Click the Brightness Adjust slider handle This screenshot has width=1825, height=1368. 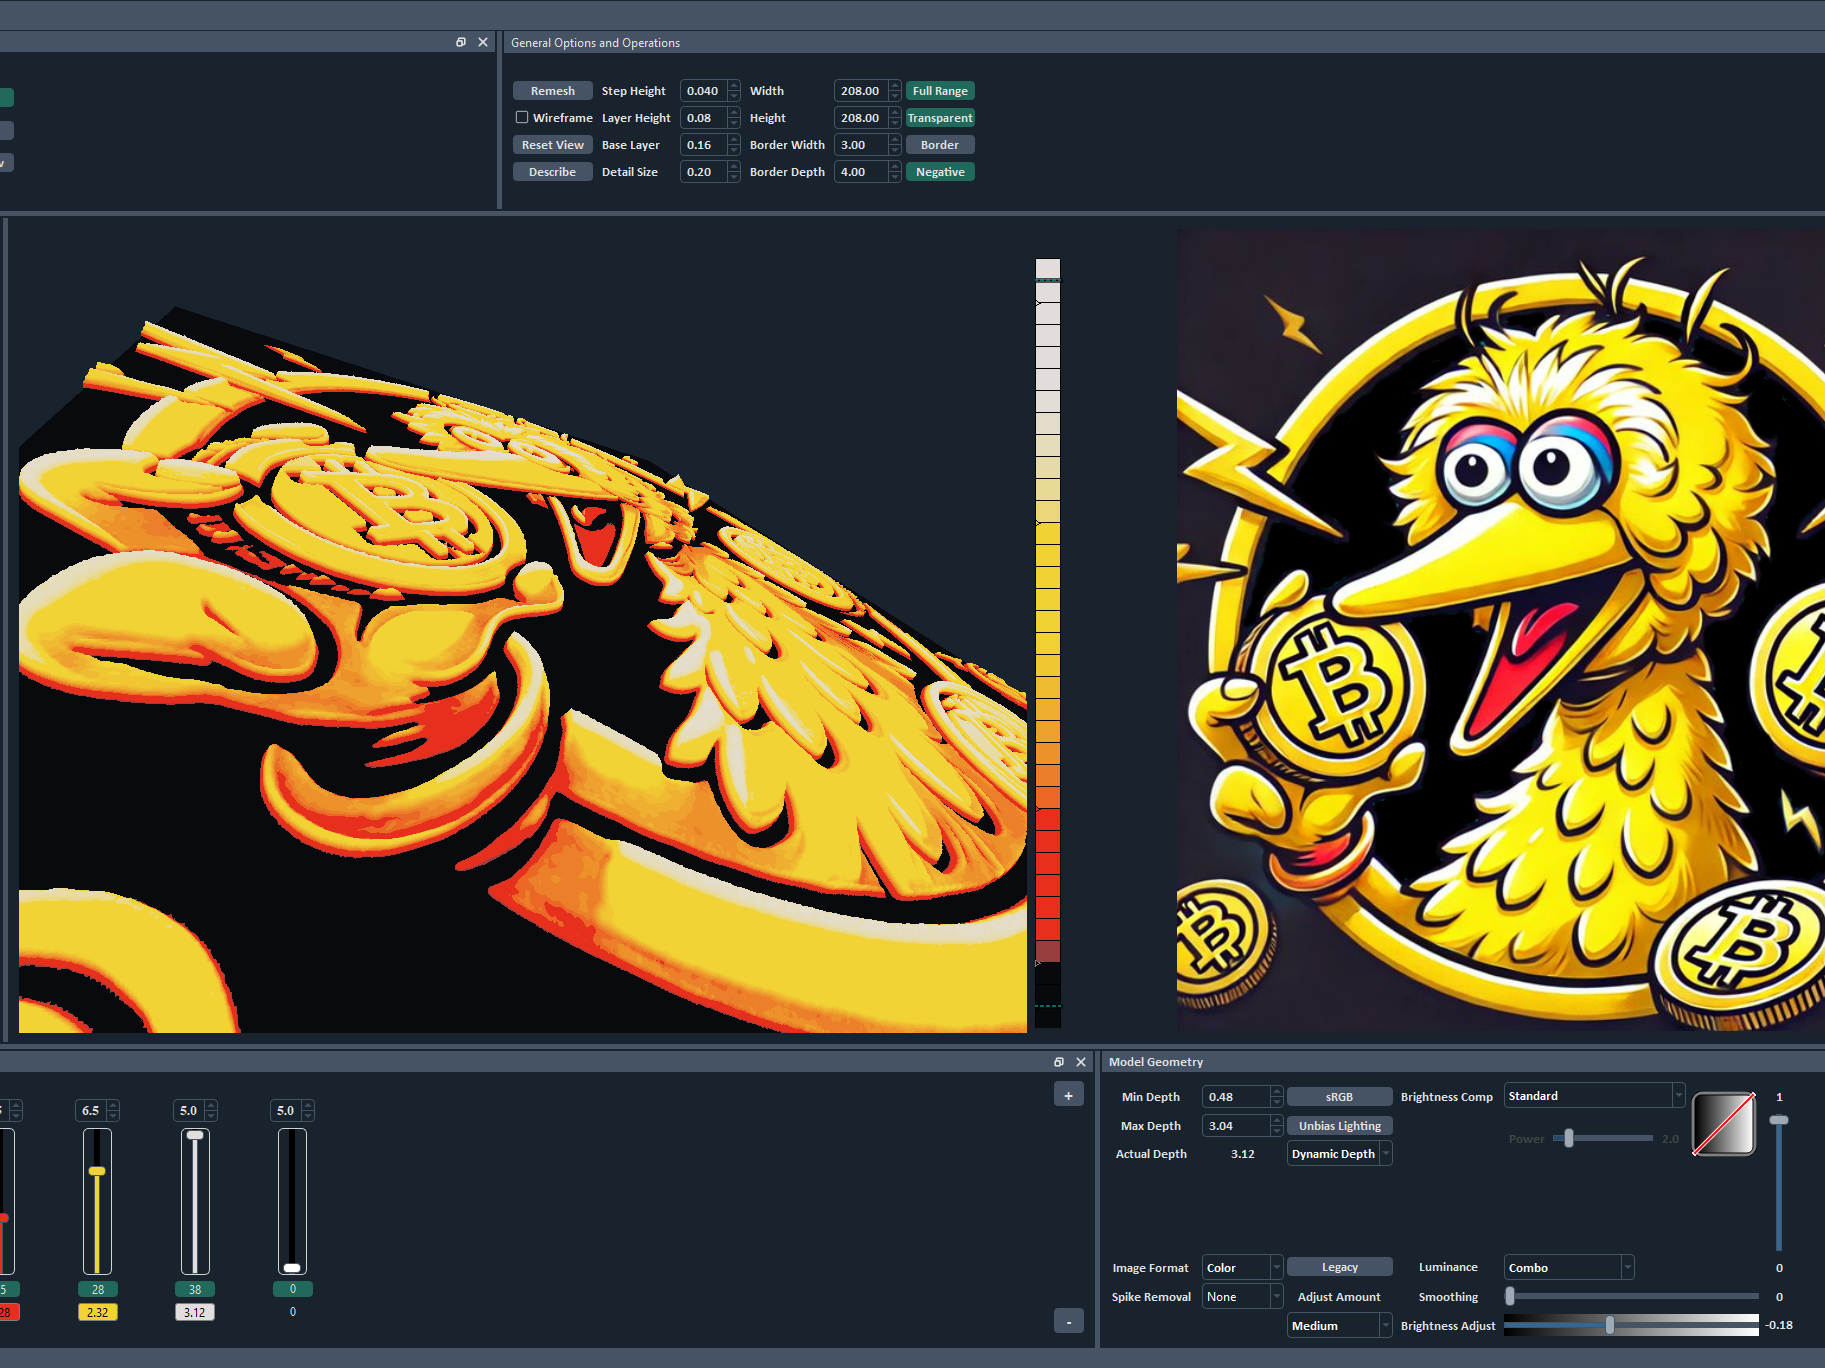[x=1609, y=1325]
